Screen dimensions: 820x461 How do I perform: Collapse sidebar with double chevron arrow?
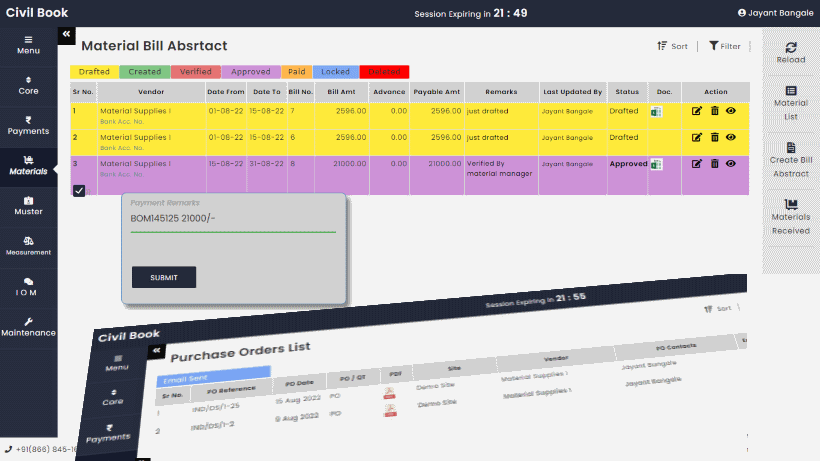pyautogui.click(x=67, y=34)
